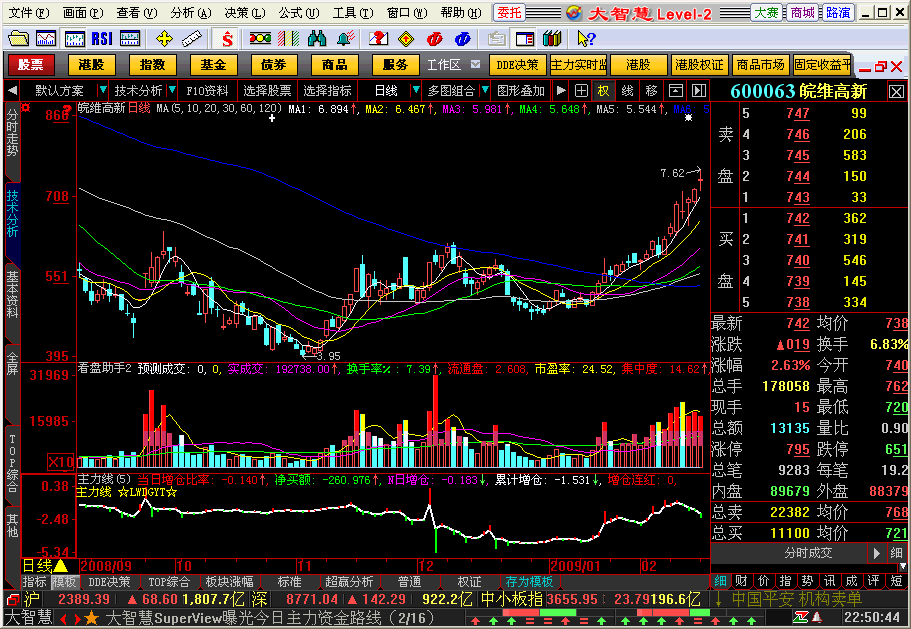
Task: Expand the 技术分析 dropdown arrow
Action: point(172,91)
